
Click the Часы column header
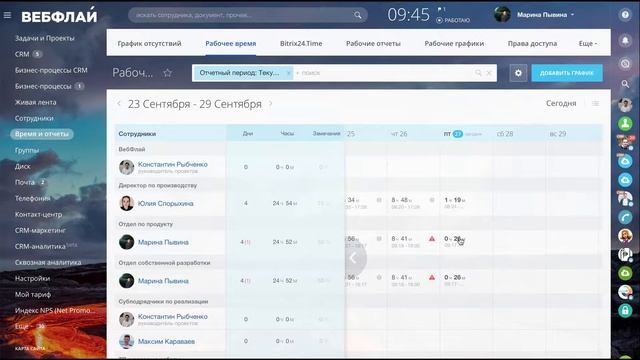coord(287,133)
